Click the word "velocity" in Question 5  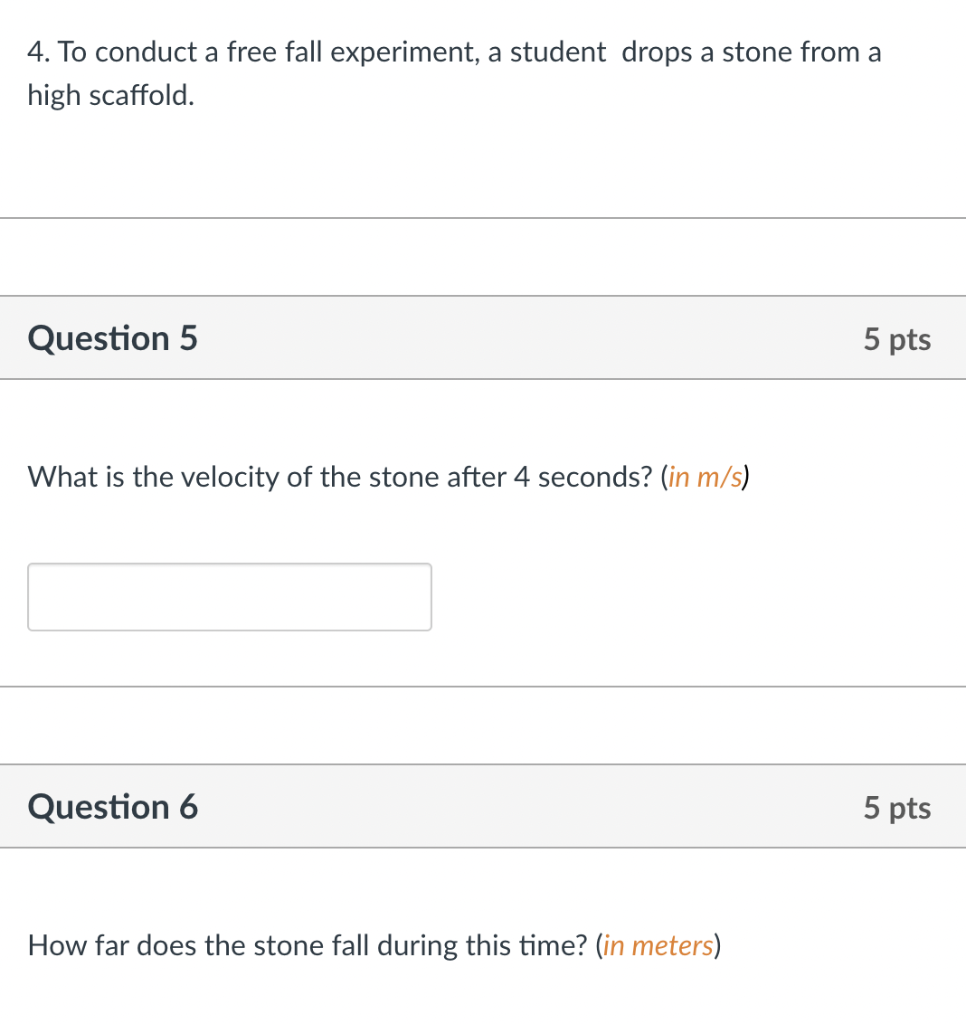pyautogui.click(x=231, y=477)
